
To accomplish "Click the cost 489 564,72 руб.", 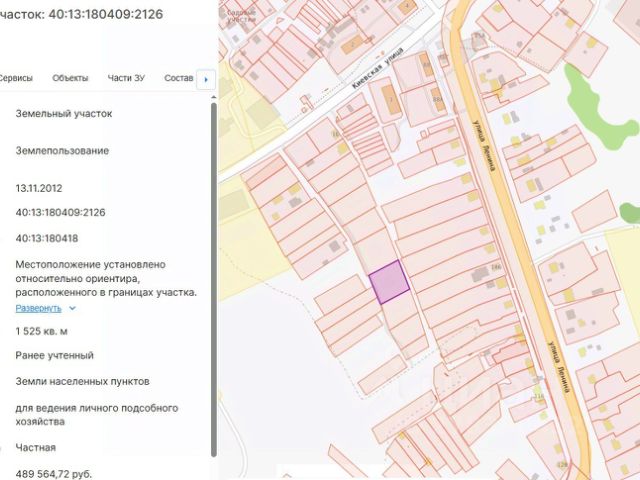I will 53,474.
